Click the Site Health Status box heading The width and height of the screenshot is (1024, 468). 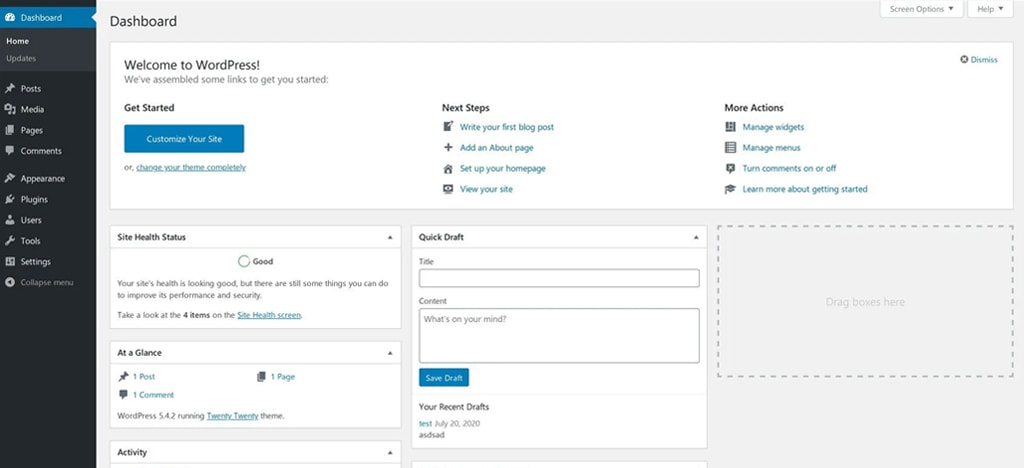coord(152,238)
